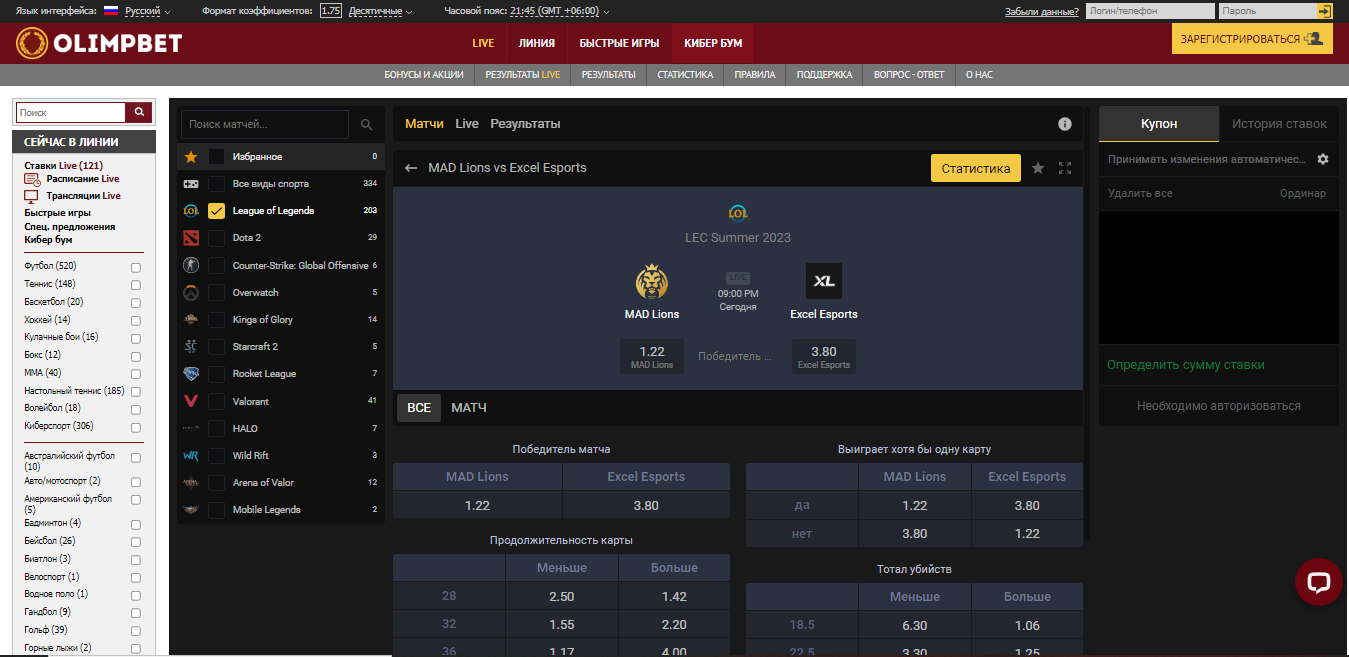Viewport: 1349px width, 657px height.
Task: Click the OLIMPBET logo
Action: point(98,43)
